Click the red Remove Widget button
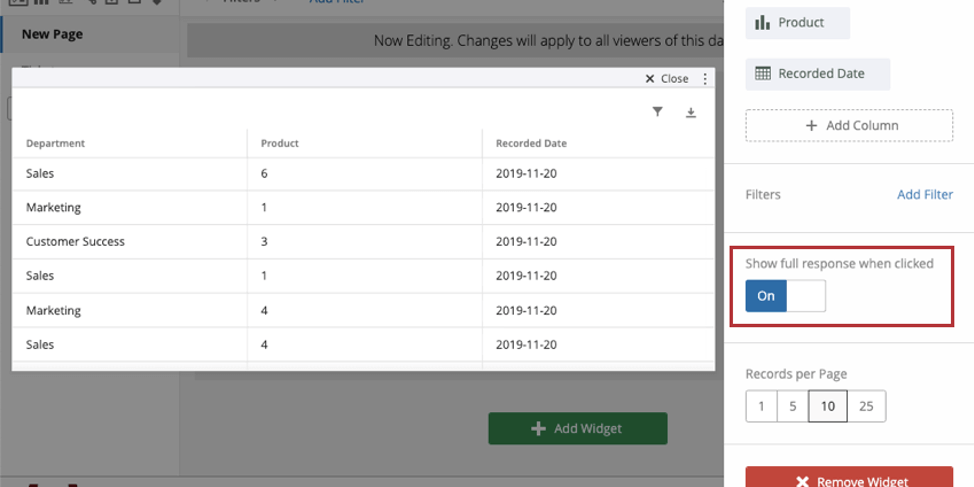 pyautogui.click(x=849, y=480)
